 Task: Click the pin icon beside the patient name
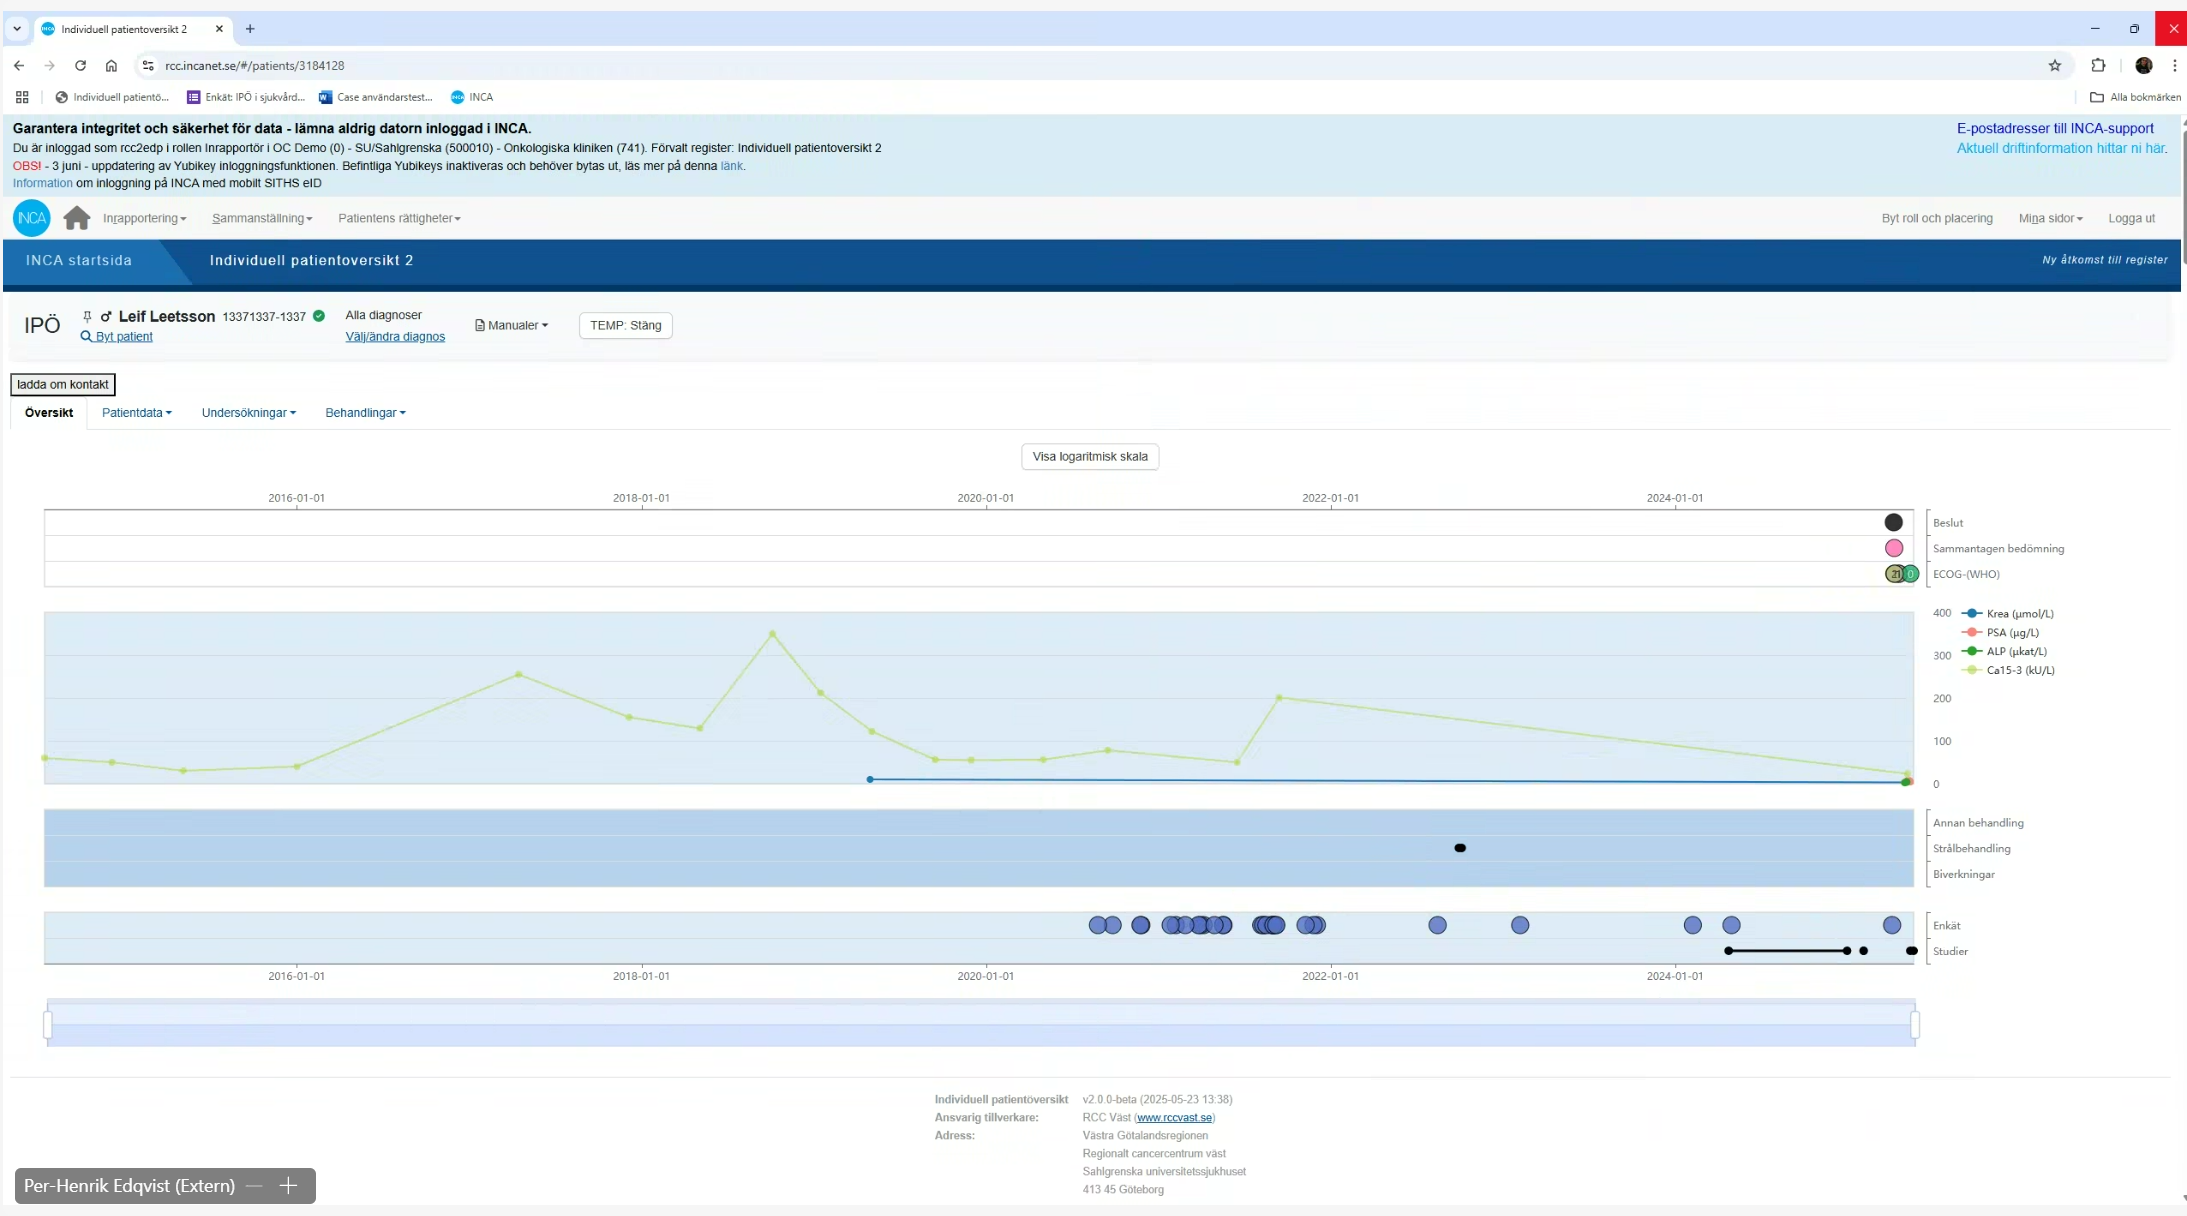coord(88,316)
